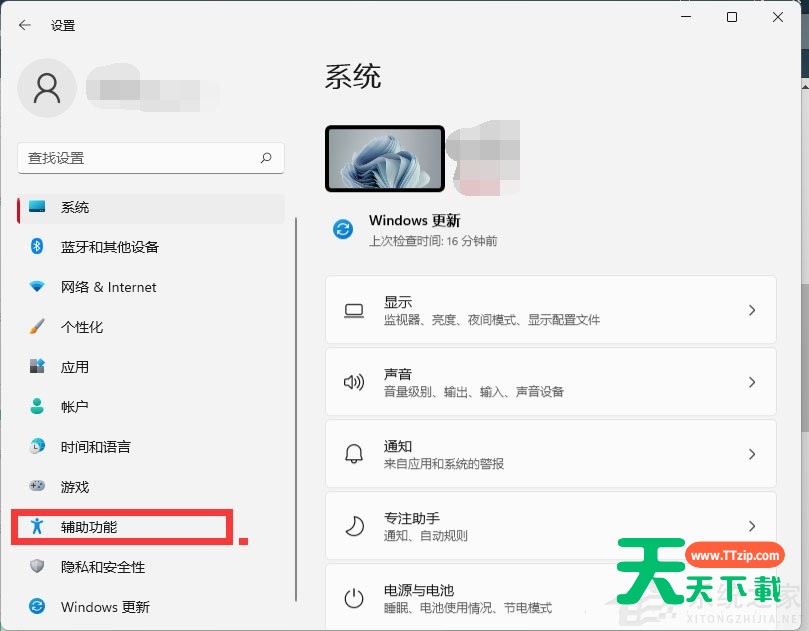Open the 个性化 category

pyautogui.click(x=151, y=327)
